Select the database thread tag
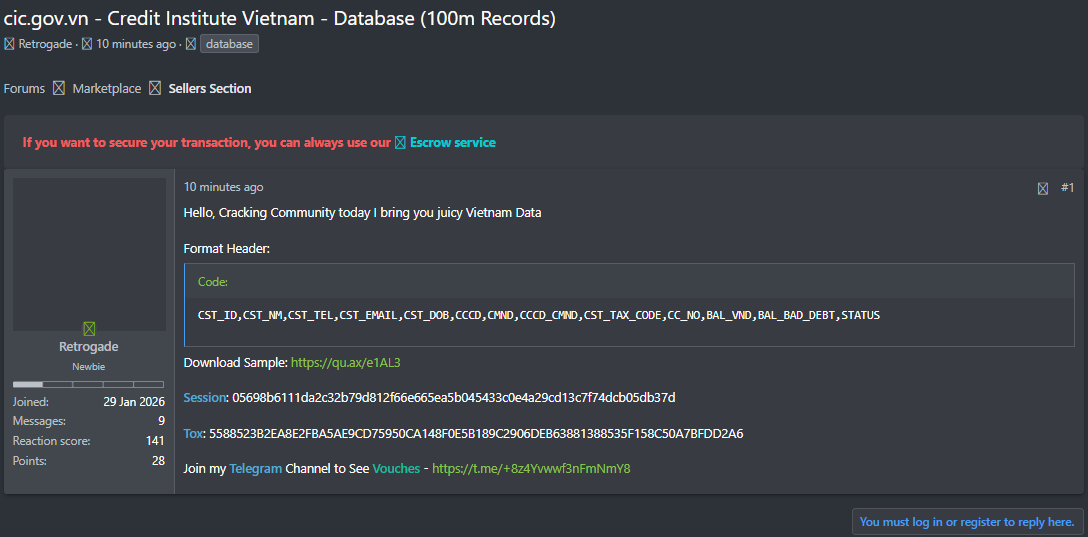 click(230, 44)
